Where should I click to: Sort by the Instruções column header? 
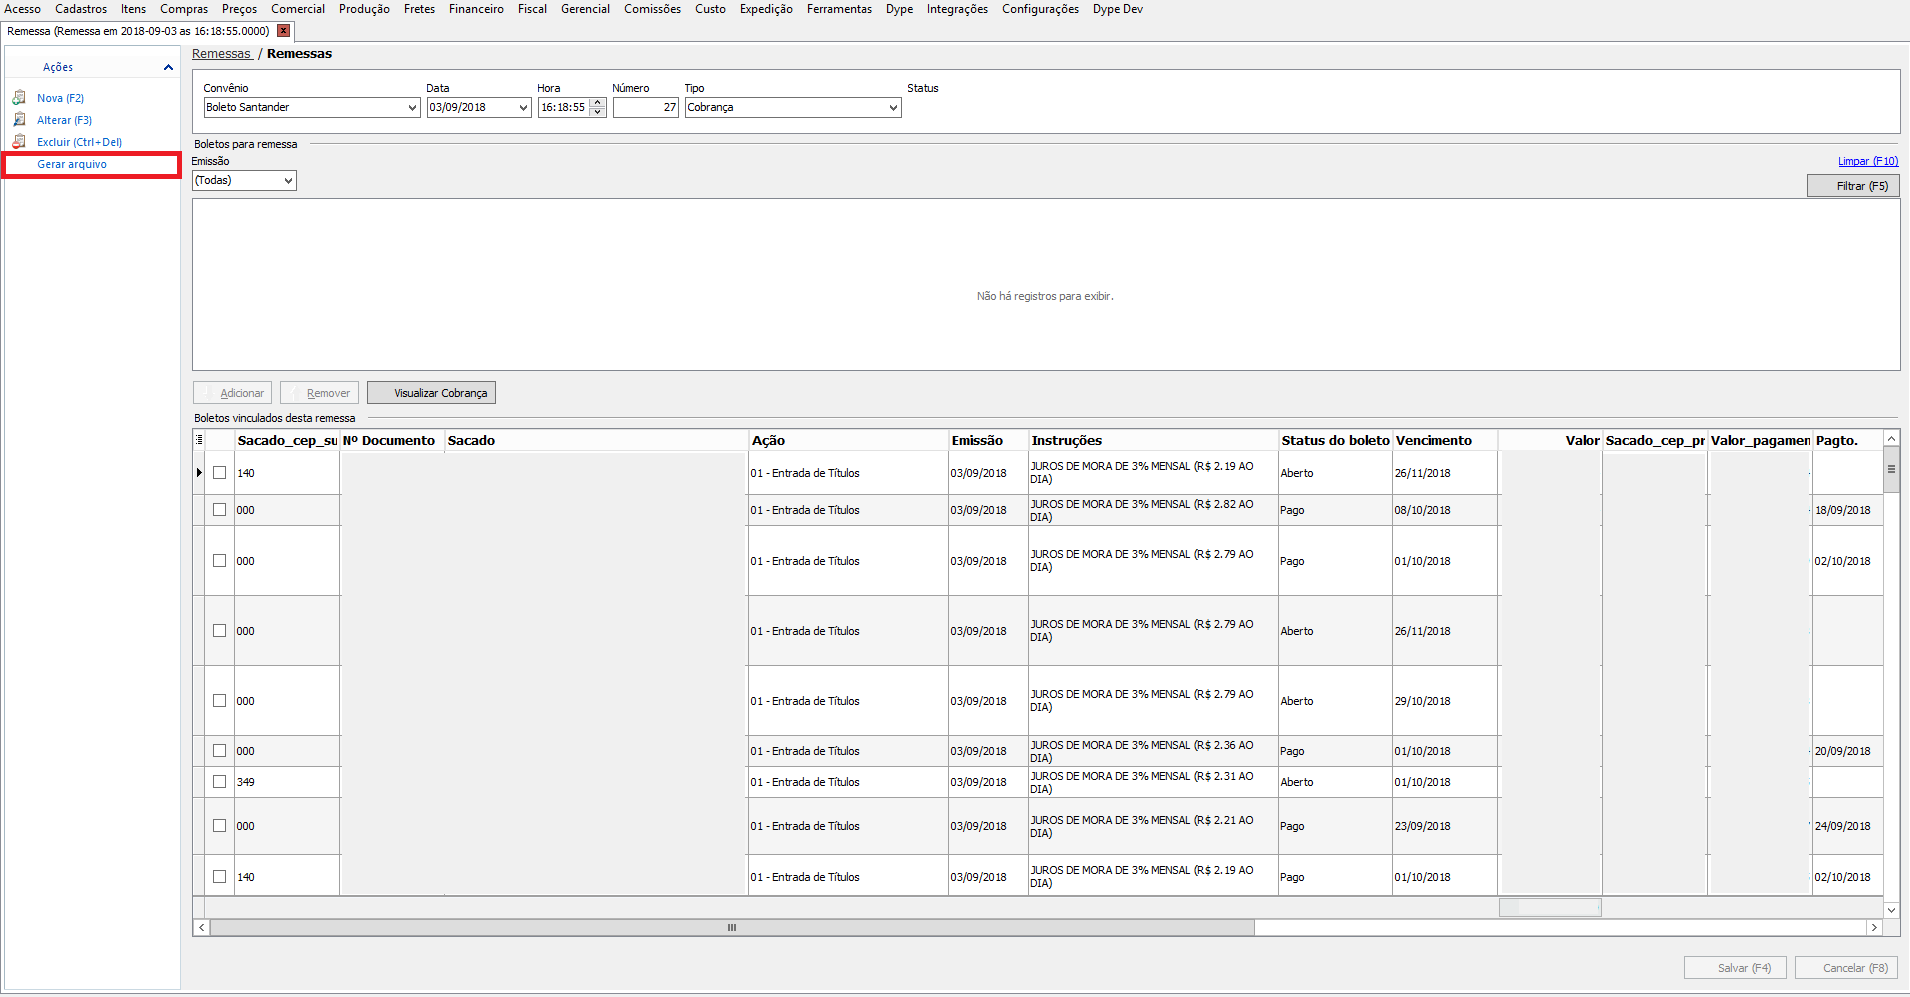[x=1153, y=441]
